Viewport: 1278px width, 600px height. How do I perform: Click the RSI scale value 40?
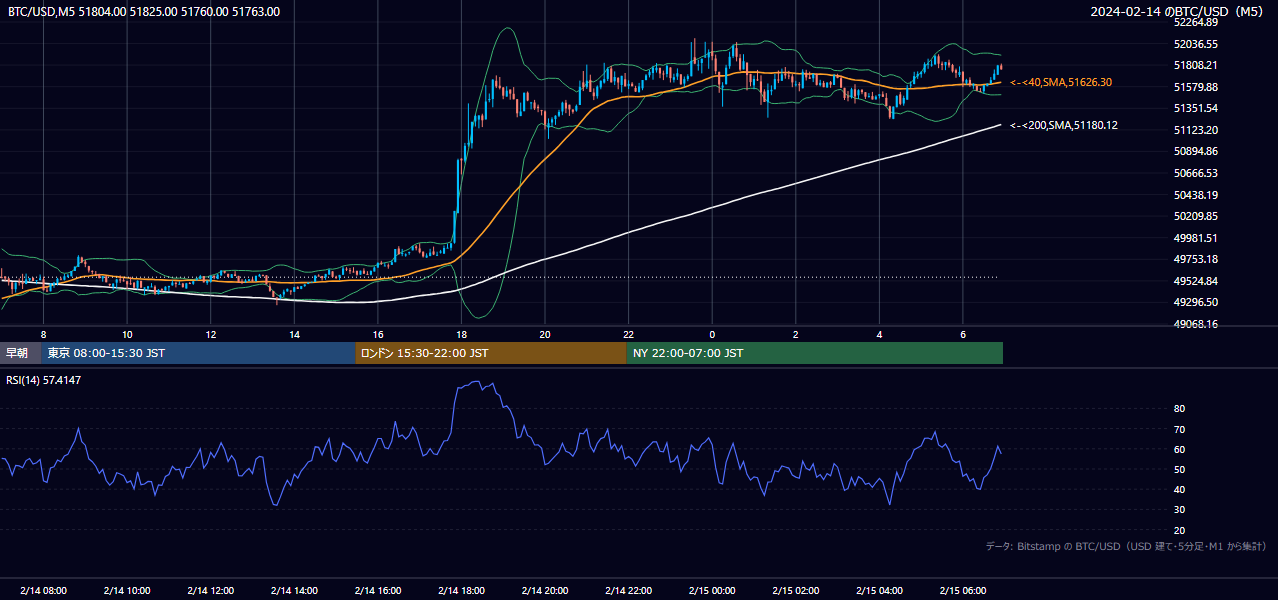tap(1179, 489)
